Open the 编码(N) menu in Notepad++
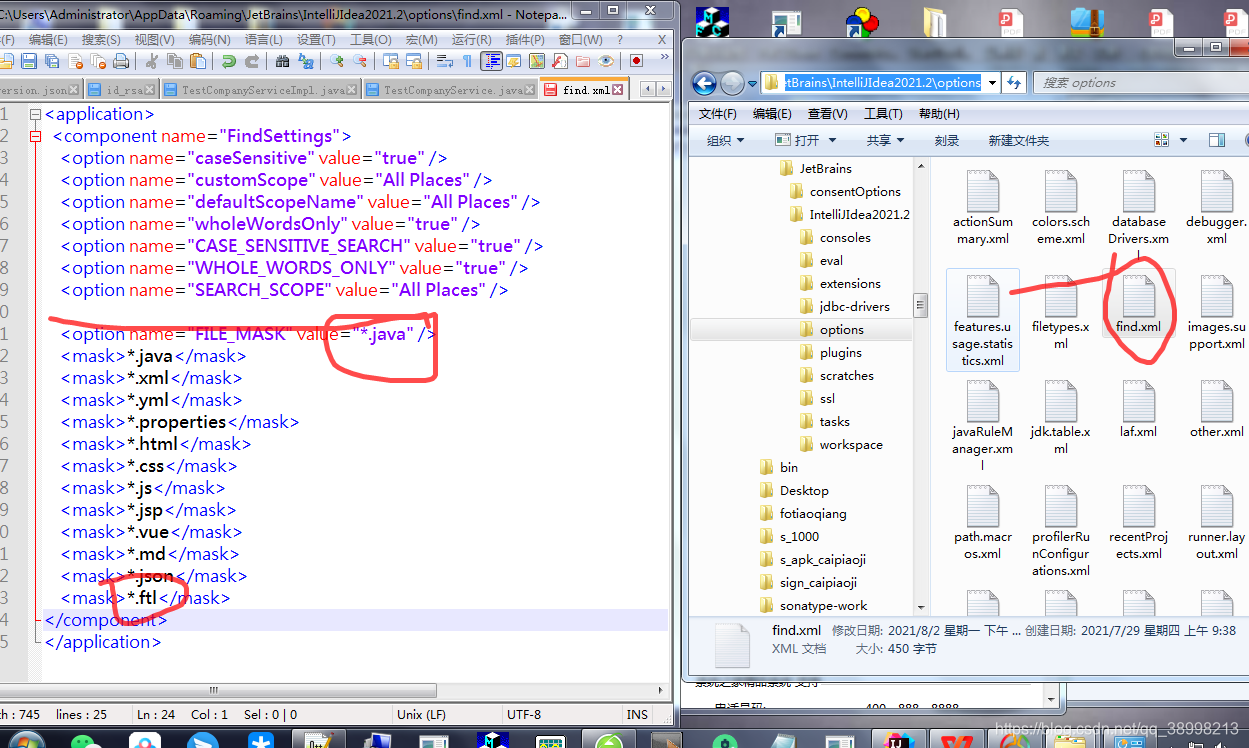The image size is (1249, 748). pyautogui.click(x=209, y=39)
